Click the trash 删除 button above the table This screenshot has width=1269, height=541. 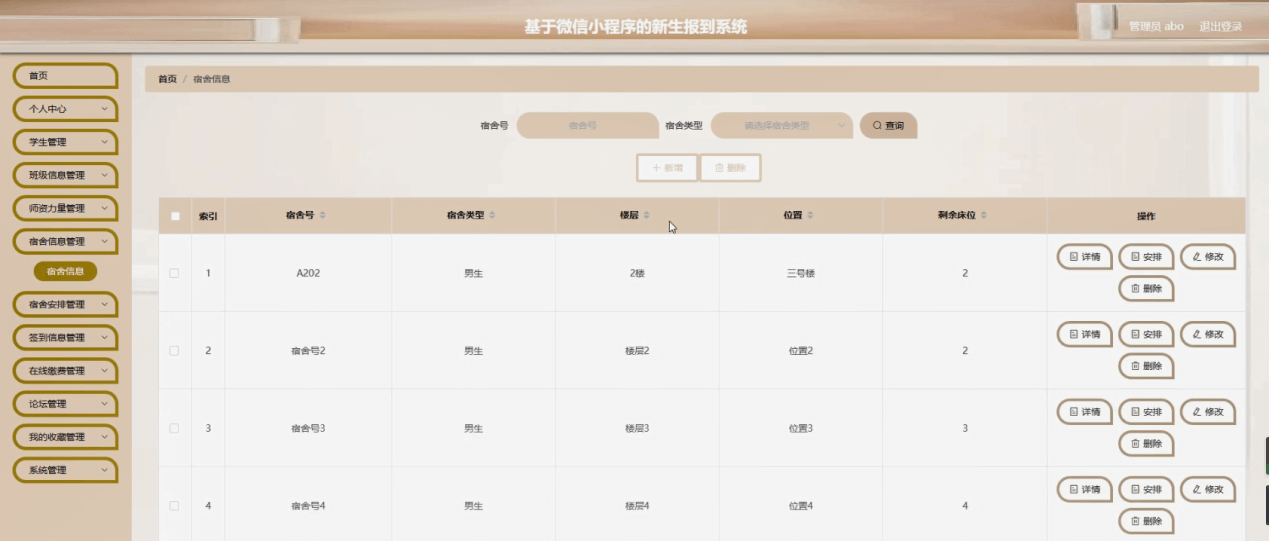[x=730, y=168]
